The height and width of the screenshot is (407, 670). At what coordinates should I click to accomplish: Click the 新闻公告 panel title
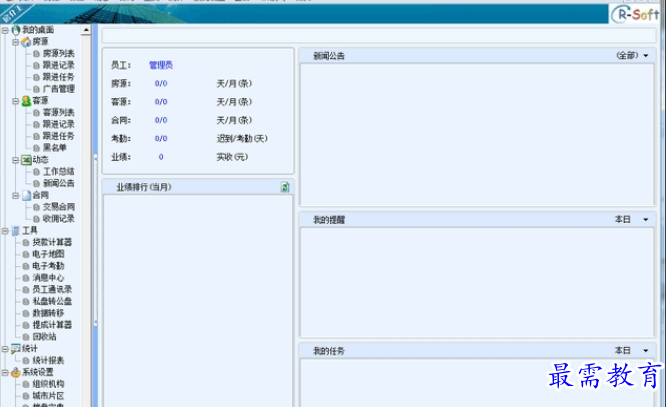(329, 56)
